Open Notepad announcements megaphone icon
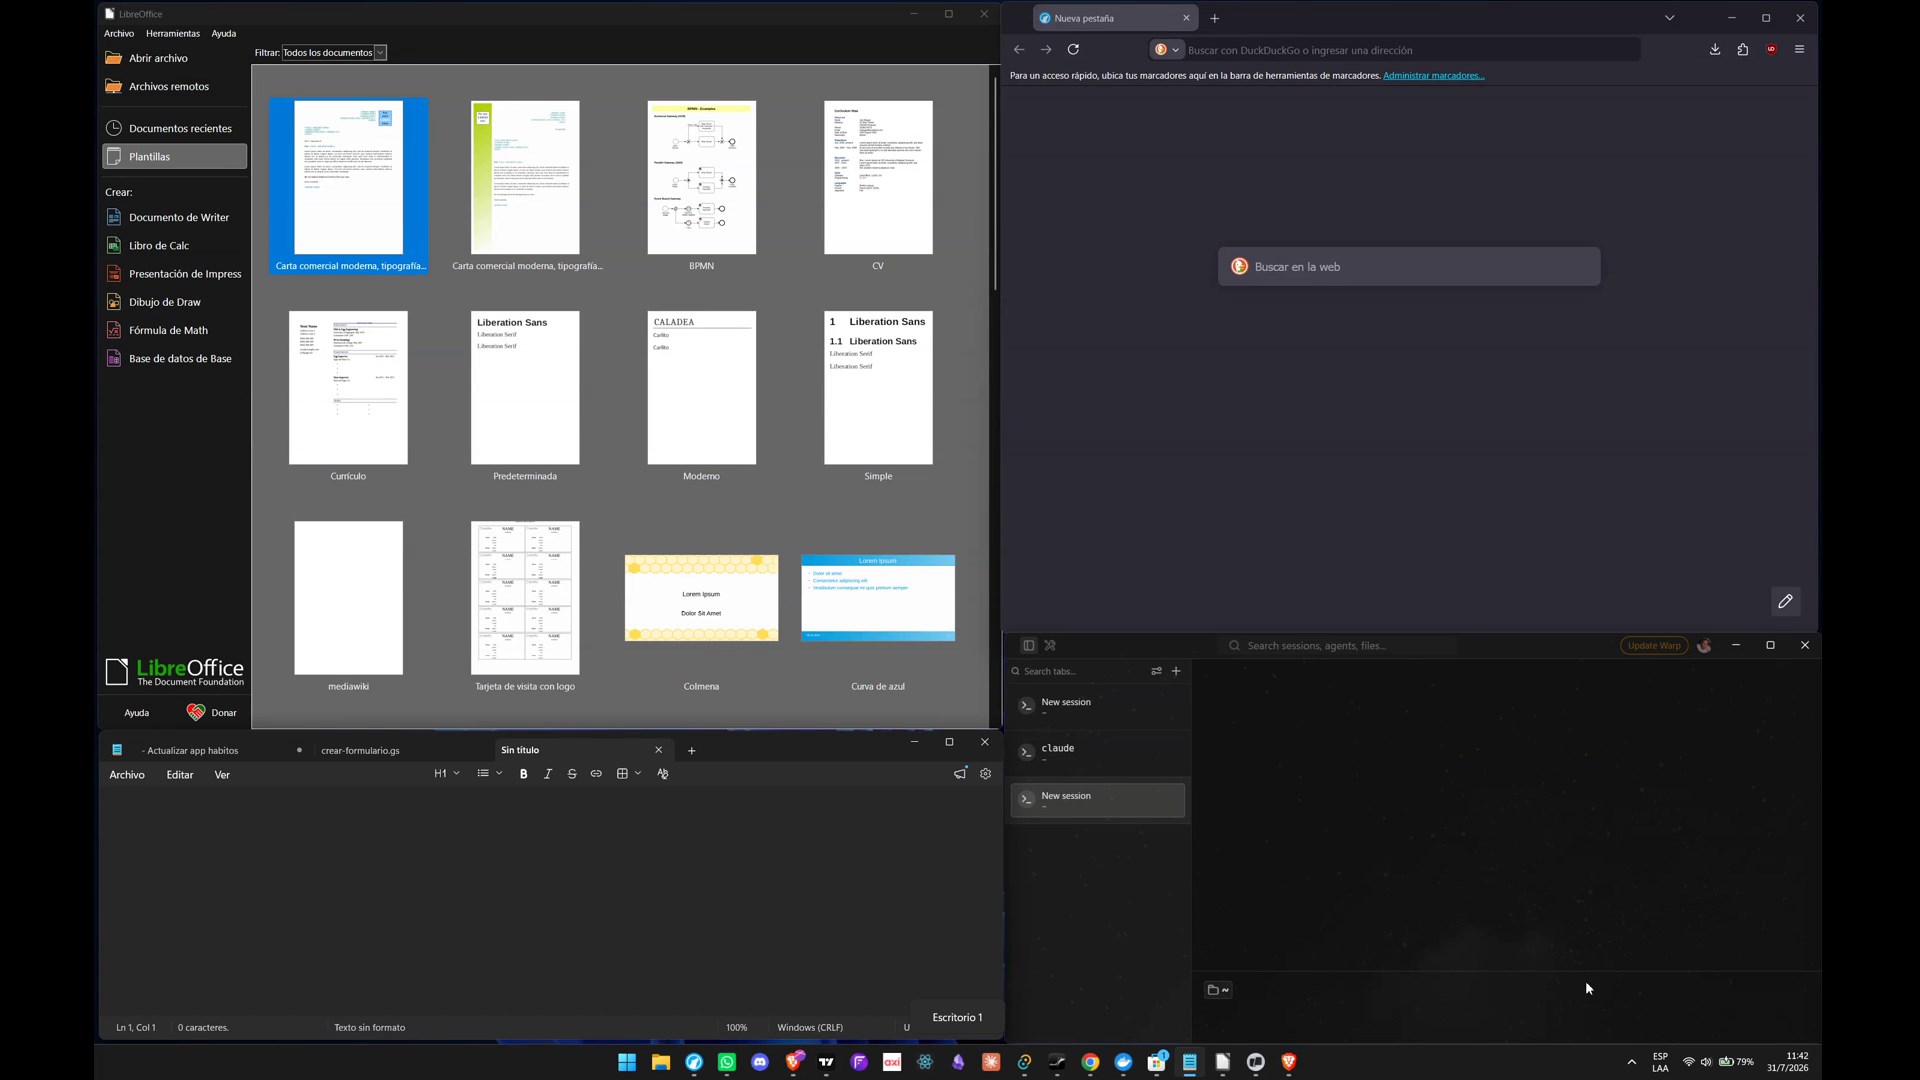This screenshot has height=1080, width=1920. (x=960, y=774)
